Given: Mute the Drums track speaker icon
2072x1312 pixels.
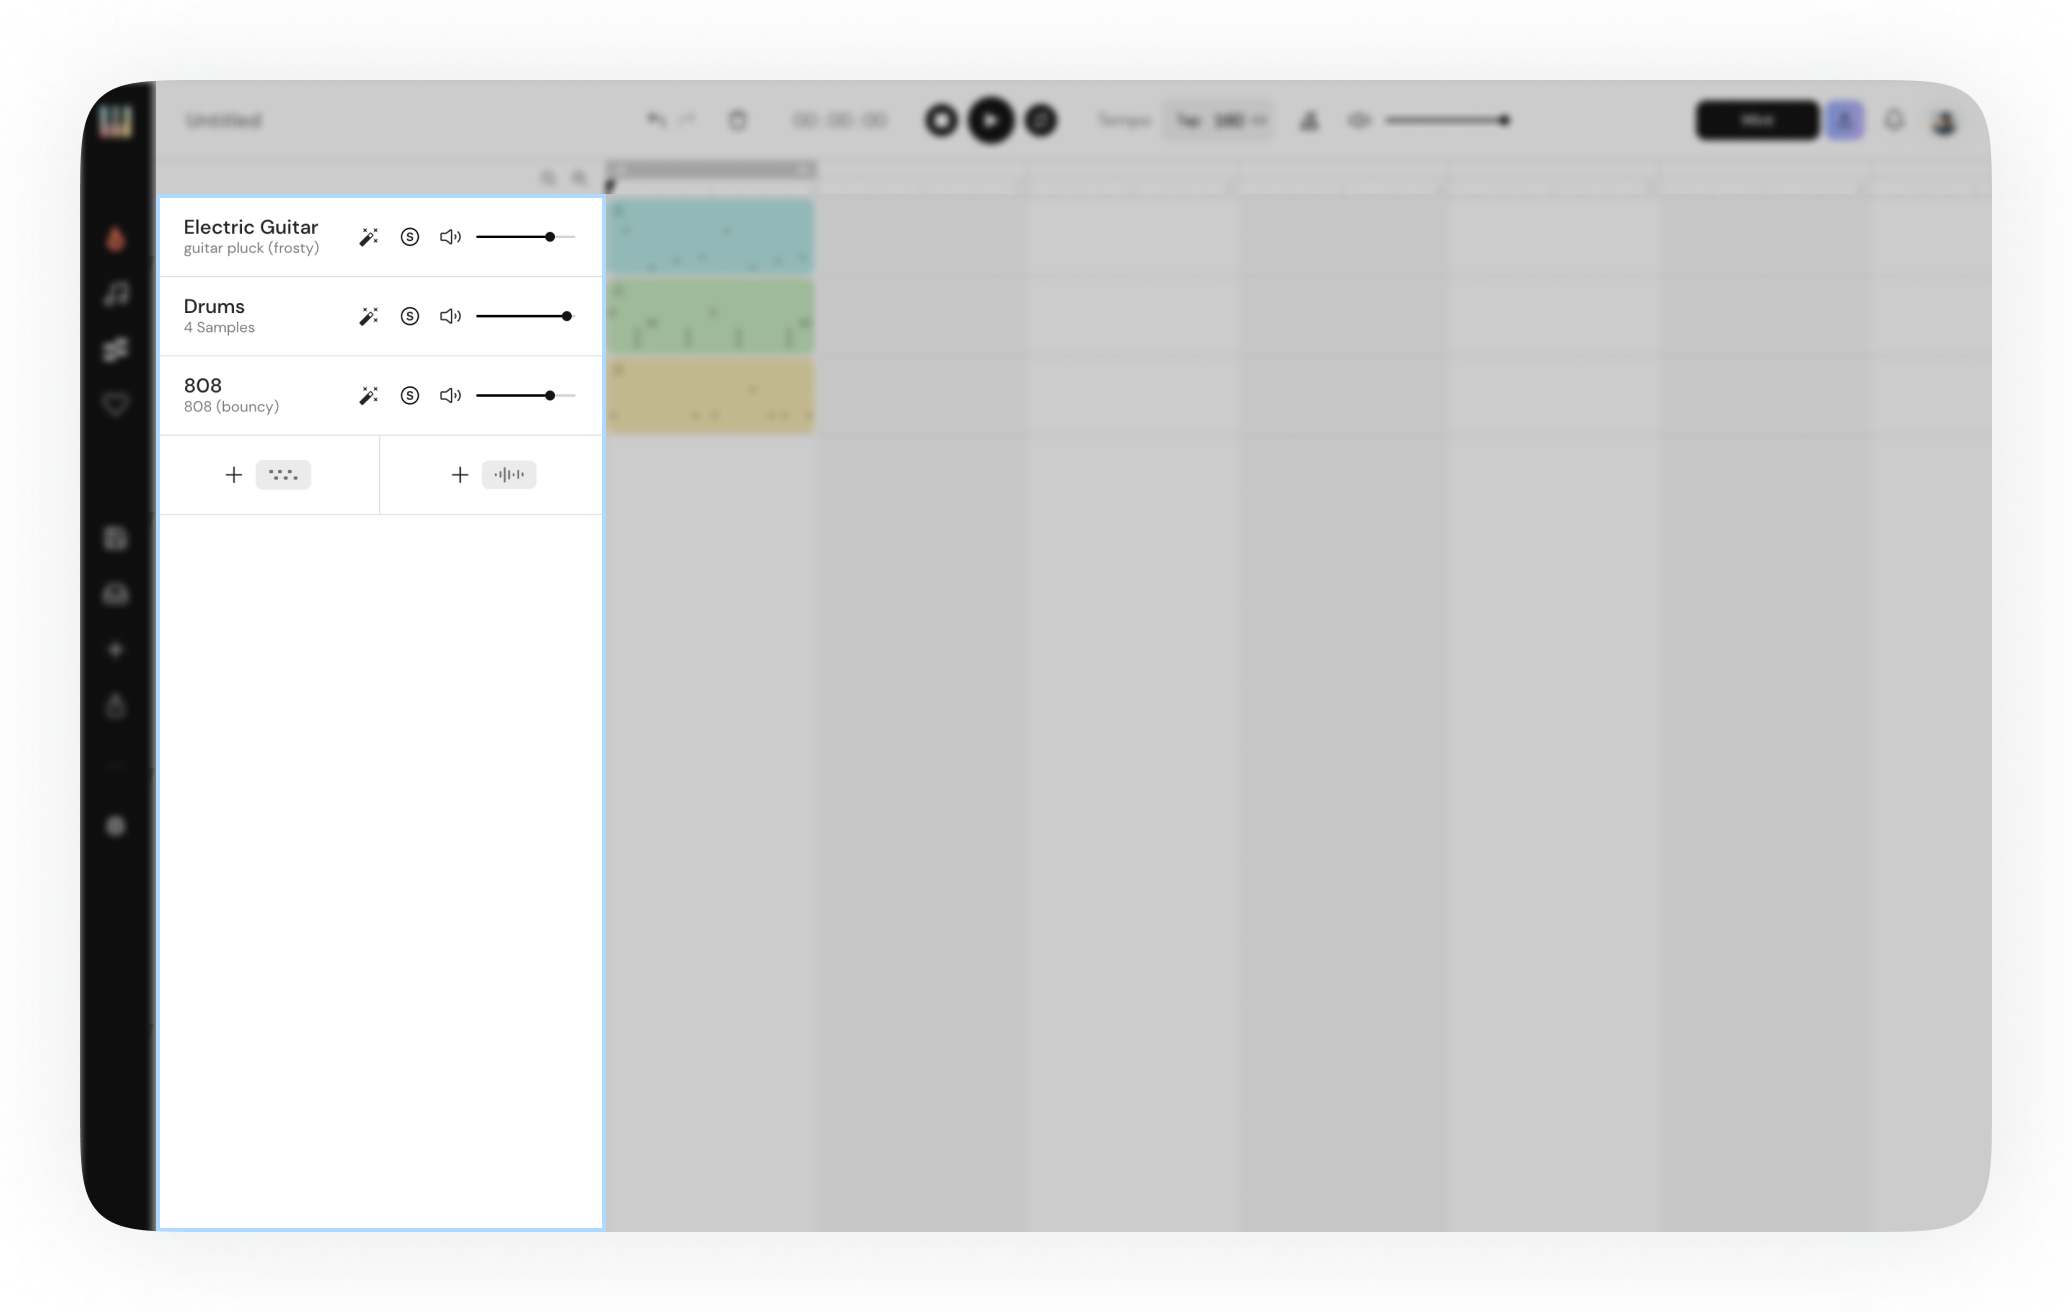Looking at the screenshot, I should (450, 316).
